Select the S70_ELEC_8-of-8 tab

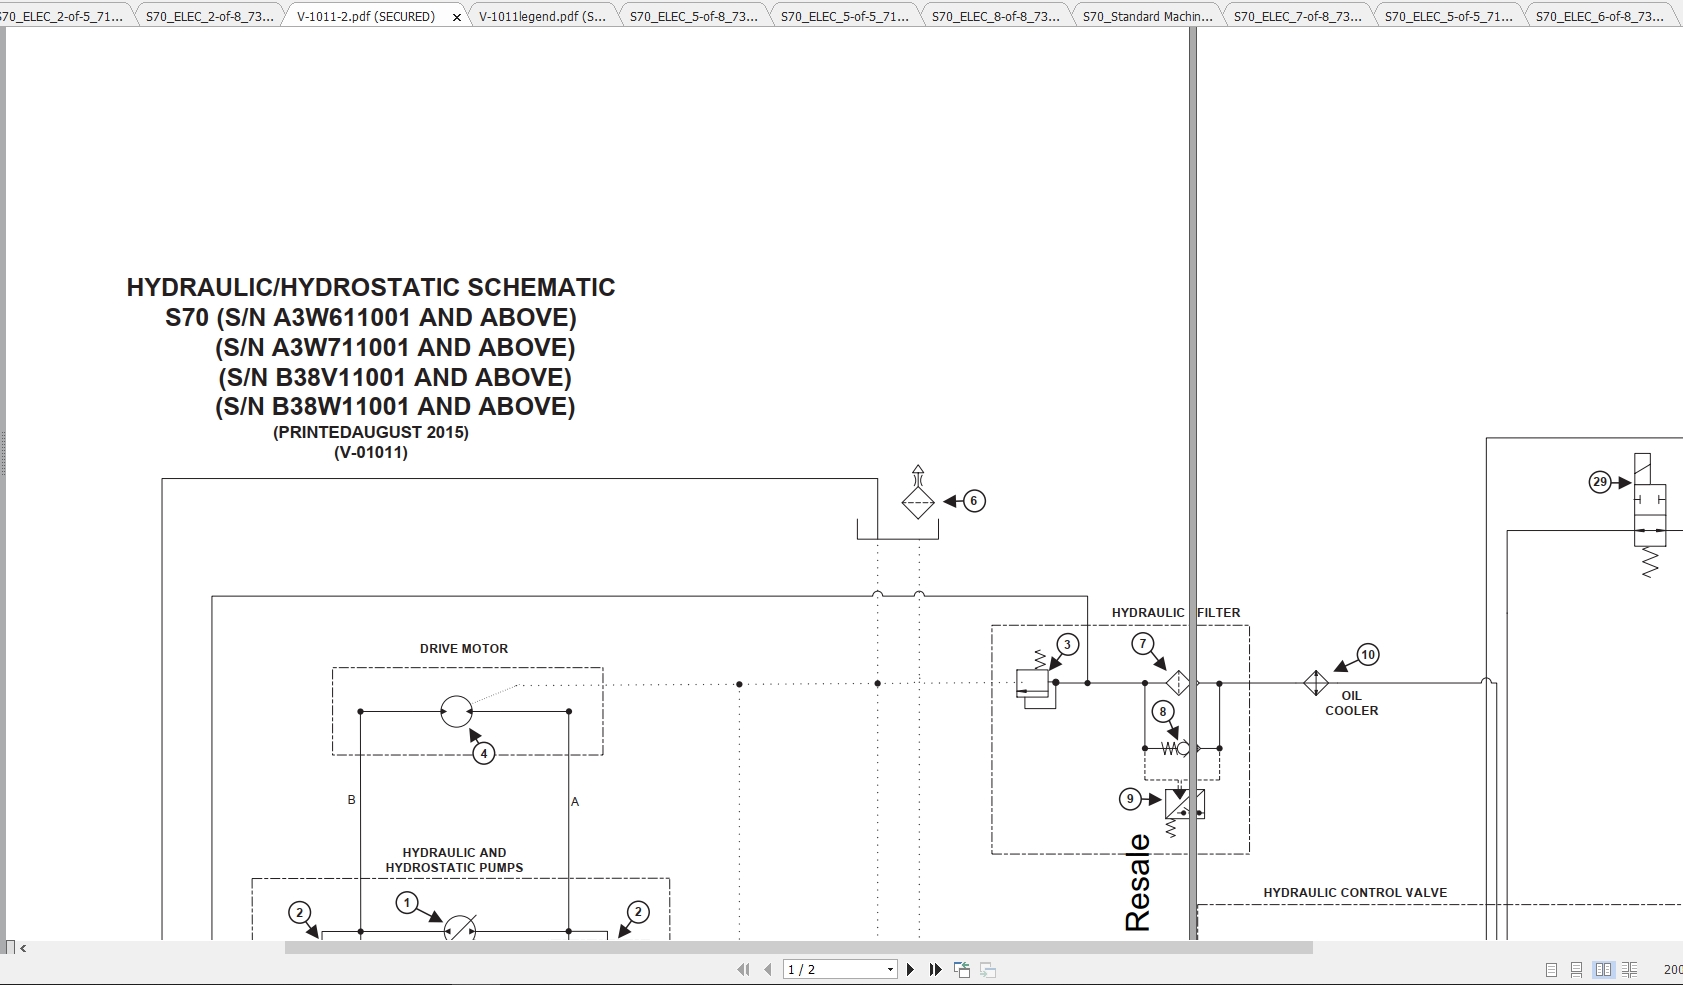coord(996,15)
